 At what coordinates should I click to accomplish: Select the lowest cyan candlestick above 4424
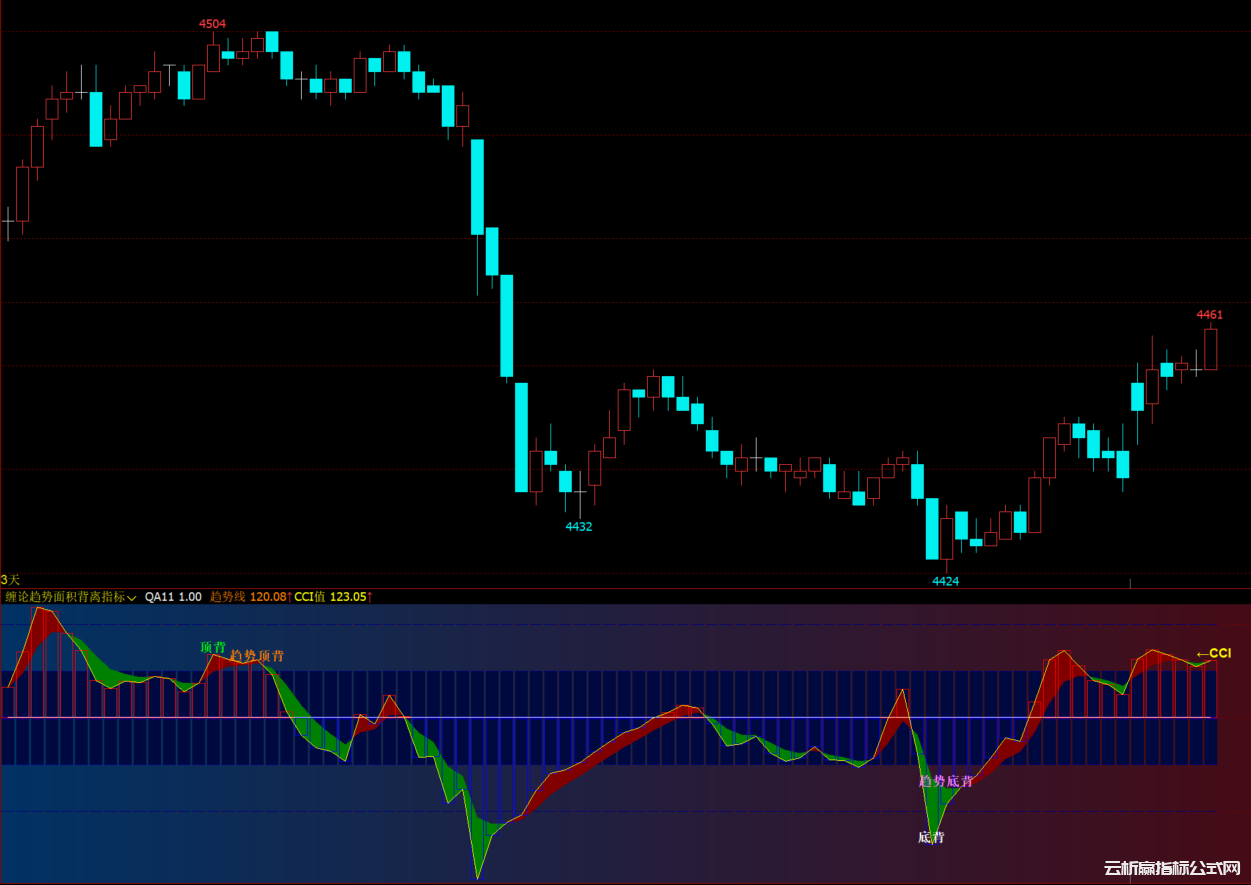point(932,529)
